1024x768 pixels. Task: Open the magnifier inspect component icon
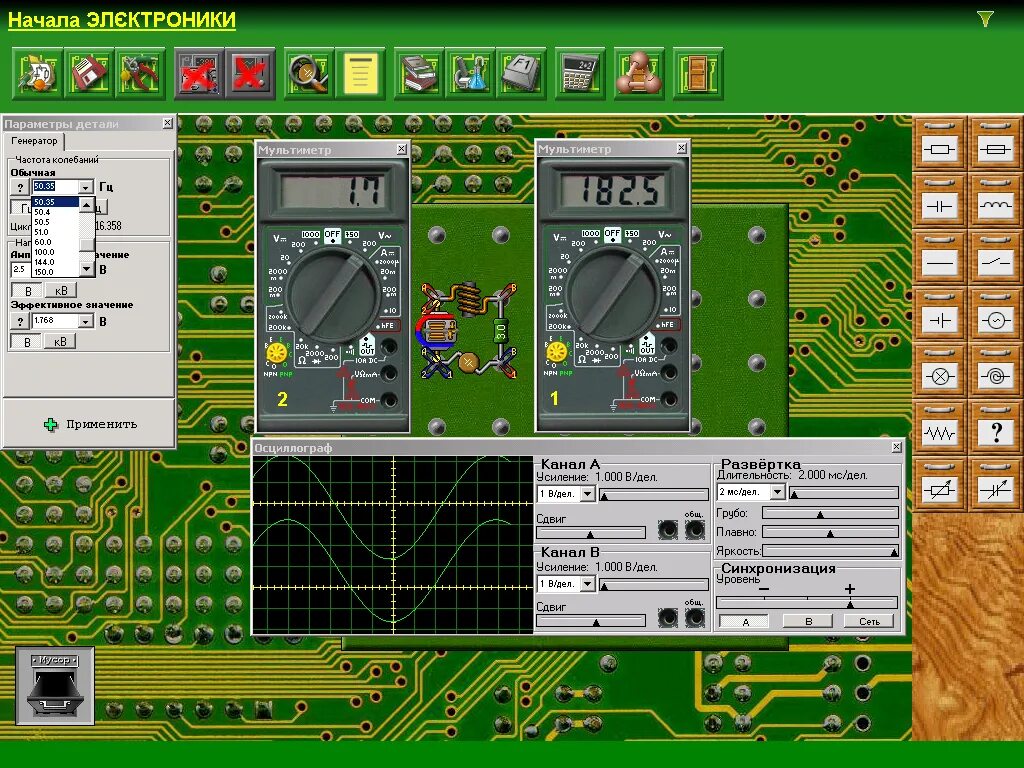[308, 73]
